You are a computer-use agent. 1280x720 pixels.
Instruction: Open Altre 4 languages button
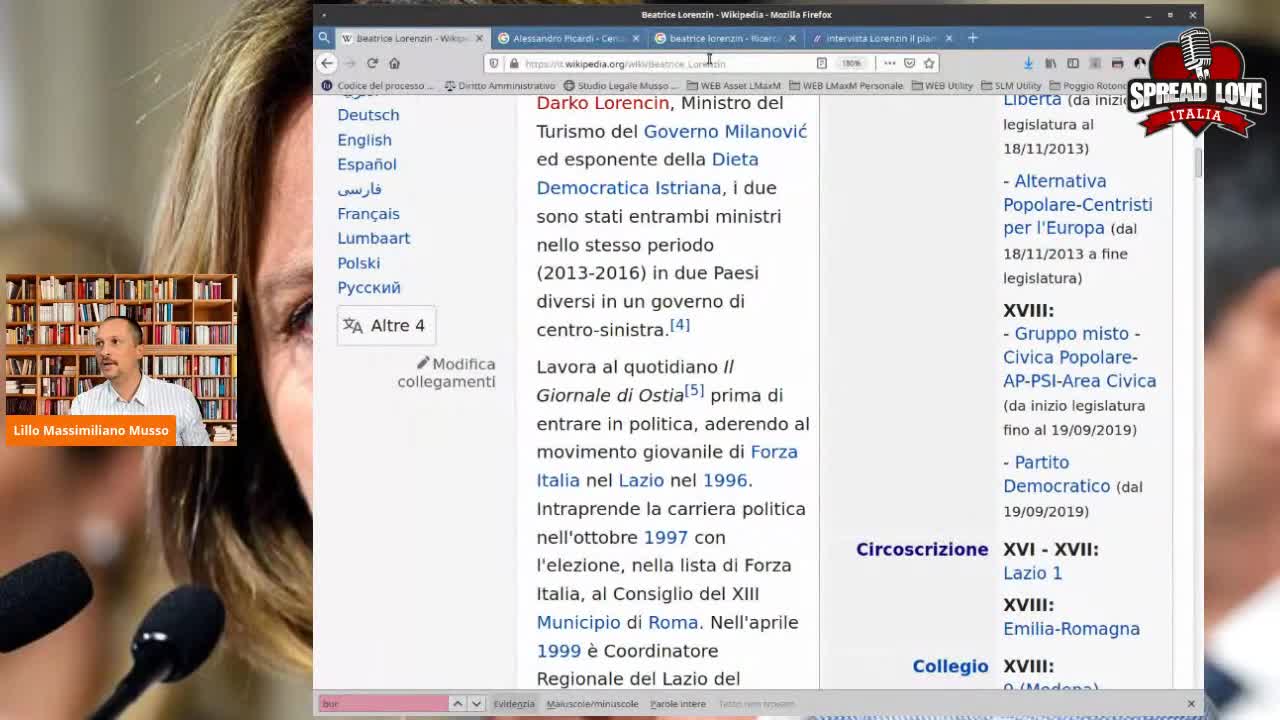pyautogui.click(x=386, y=326)
